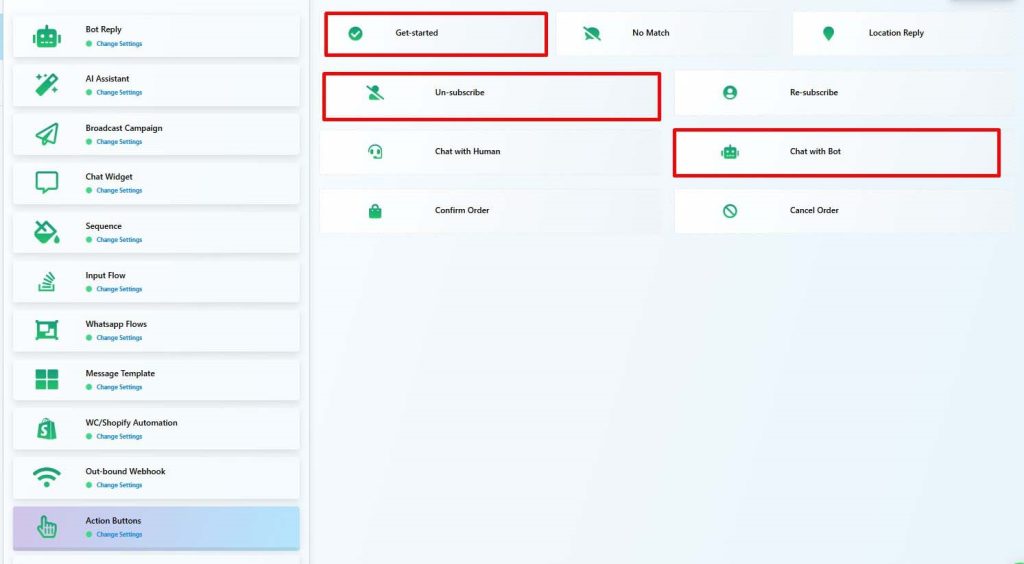Open the Un-subscribe action button
1024x564 pixels.
pyautogui.click(x=491, y=93)
